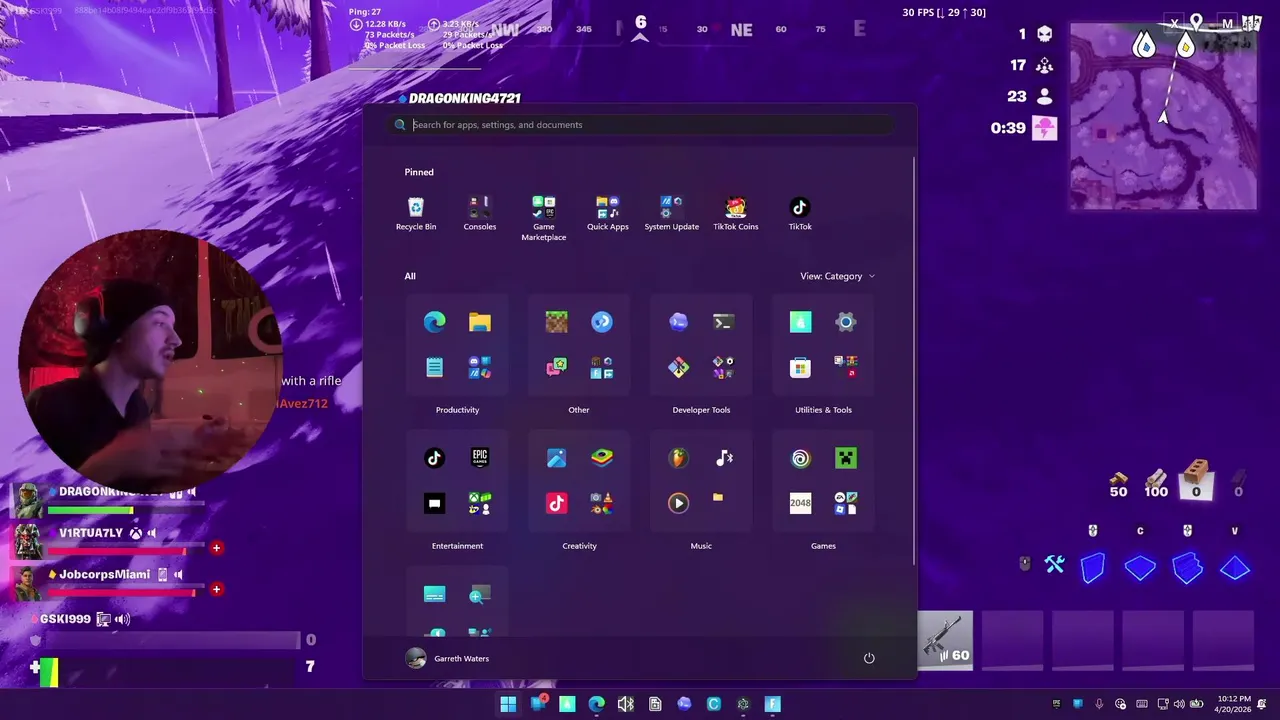Select the Music group label
This screenshot has width=1280, height=720.
pyautogui.click(x=701, y=546)
